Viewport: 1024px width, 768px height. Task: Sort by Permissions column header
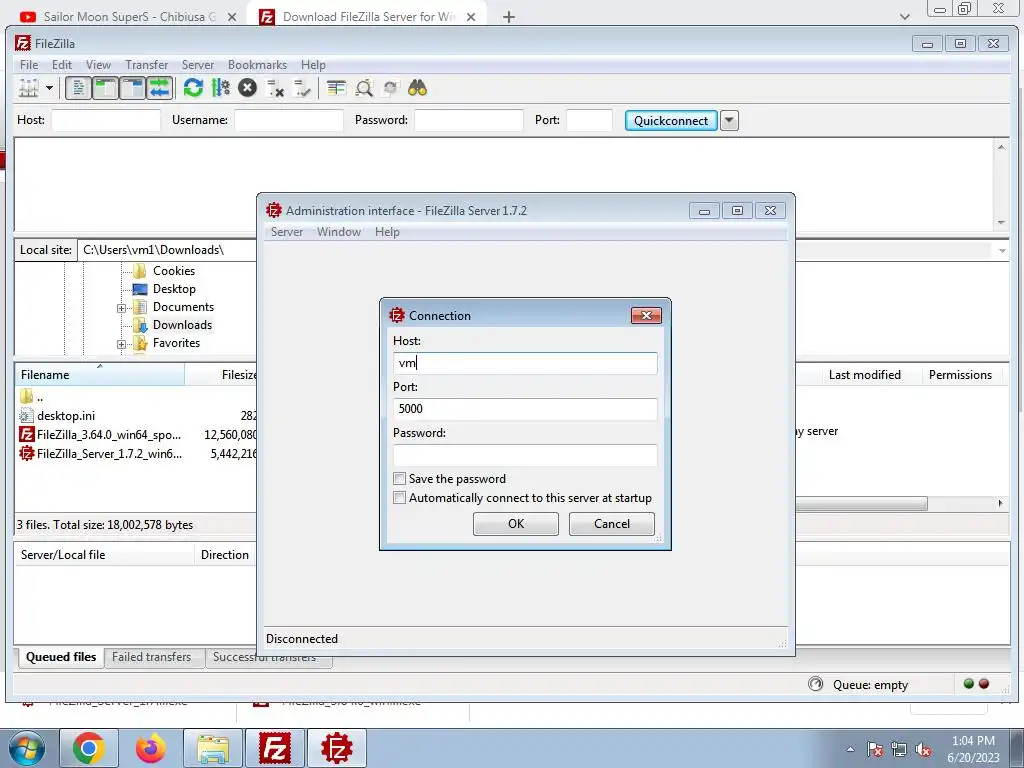pyautogui.click(x=960, y=375)
